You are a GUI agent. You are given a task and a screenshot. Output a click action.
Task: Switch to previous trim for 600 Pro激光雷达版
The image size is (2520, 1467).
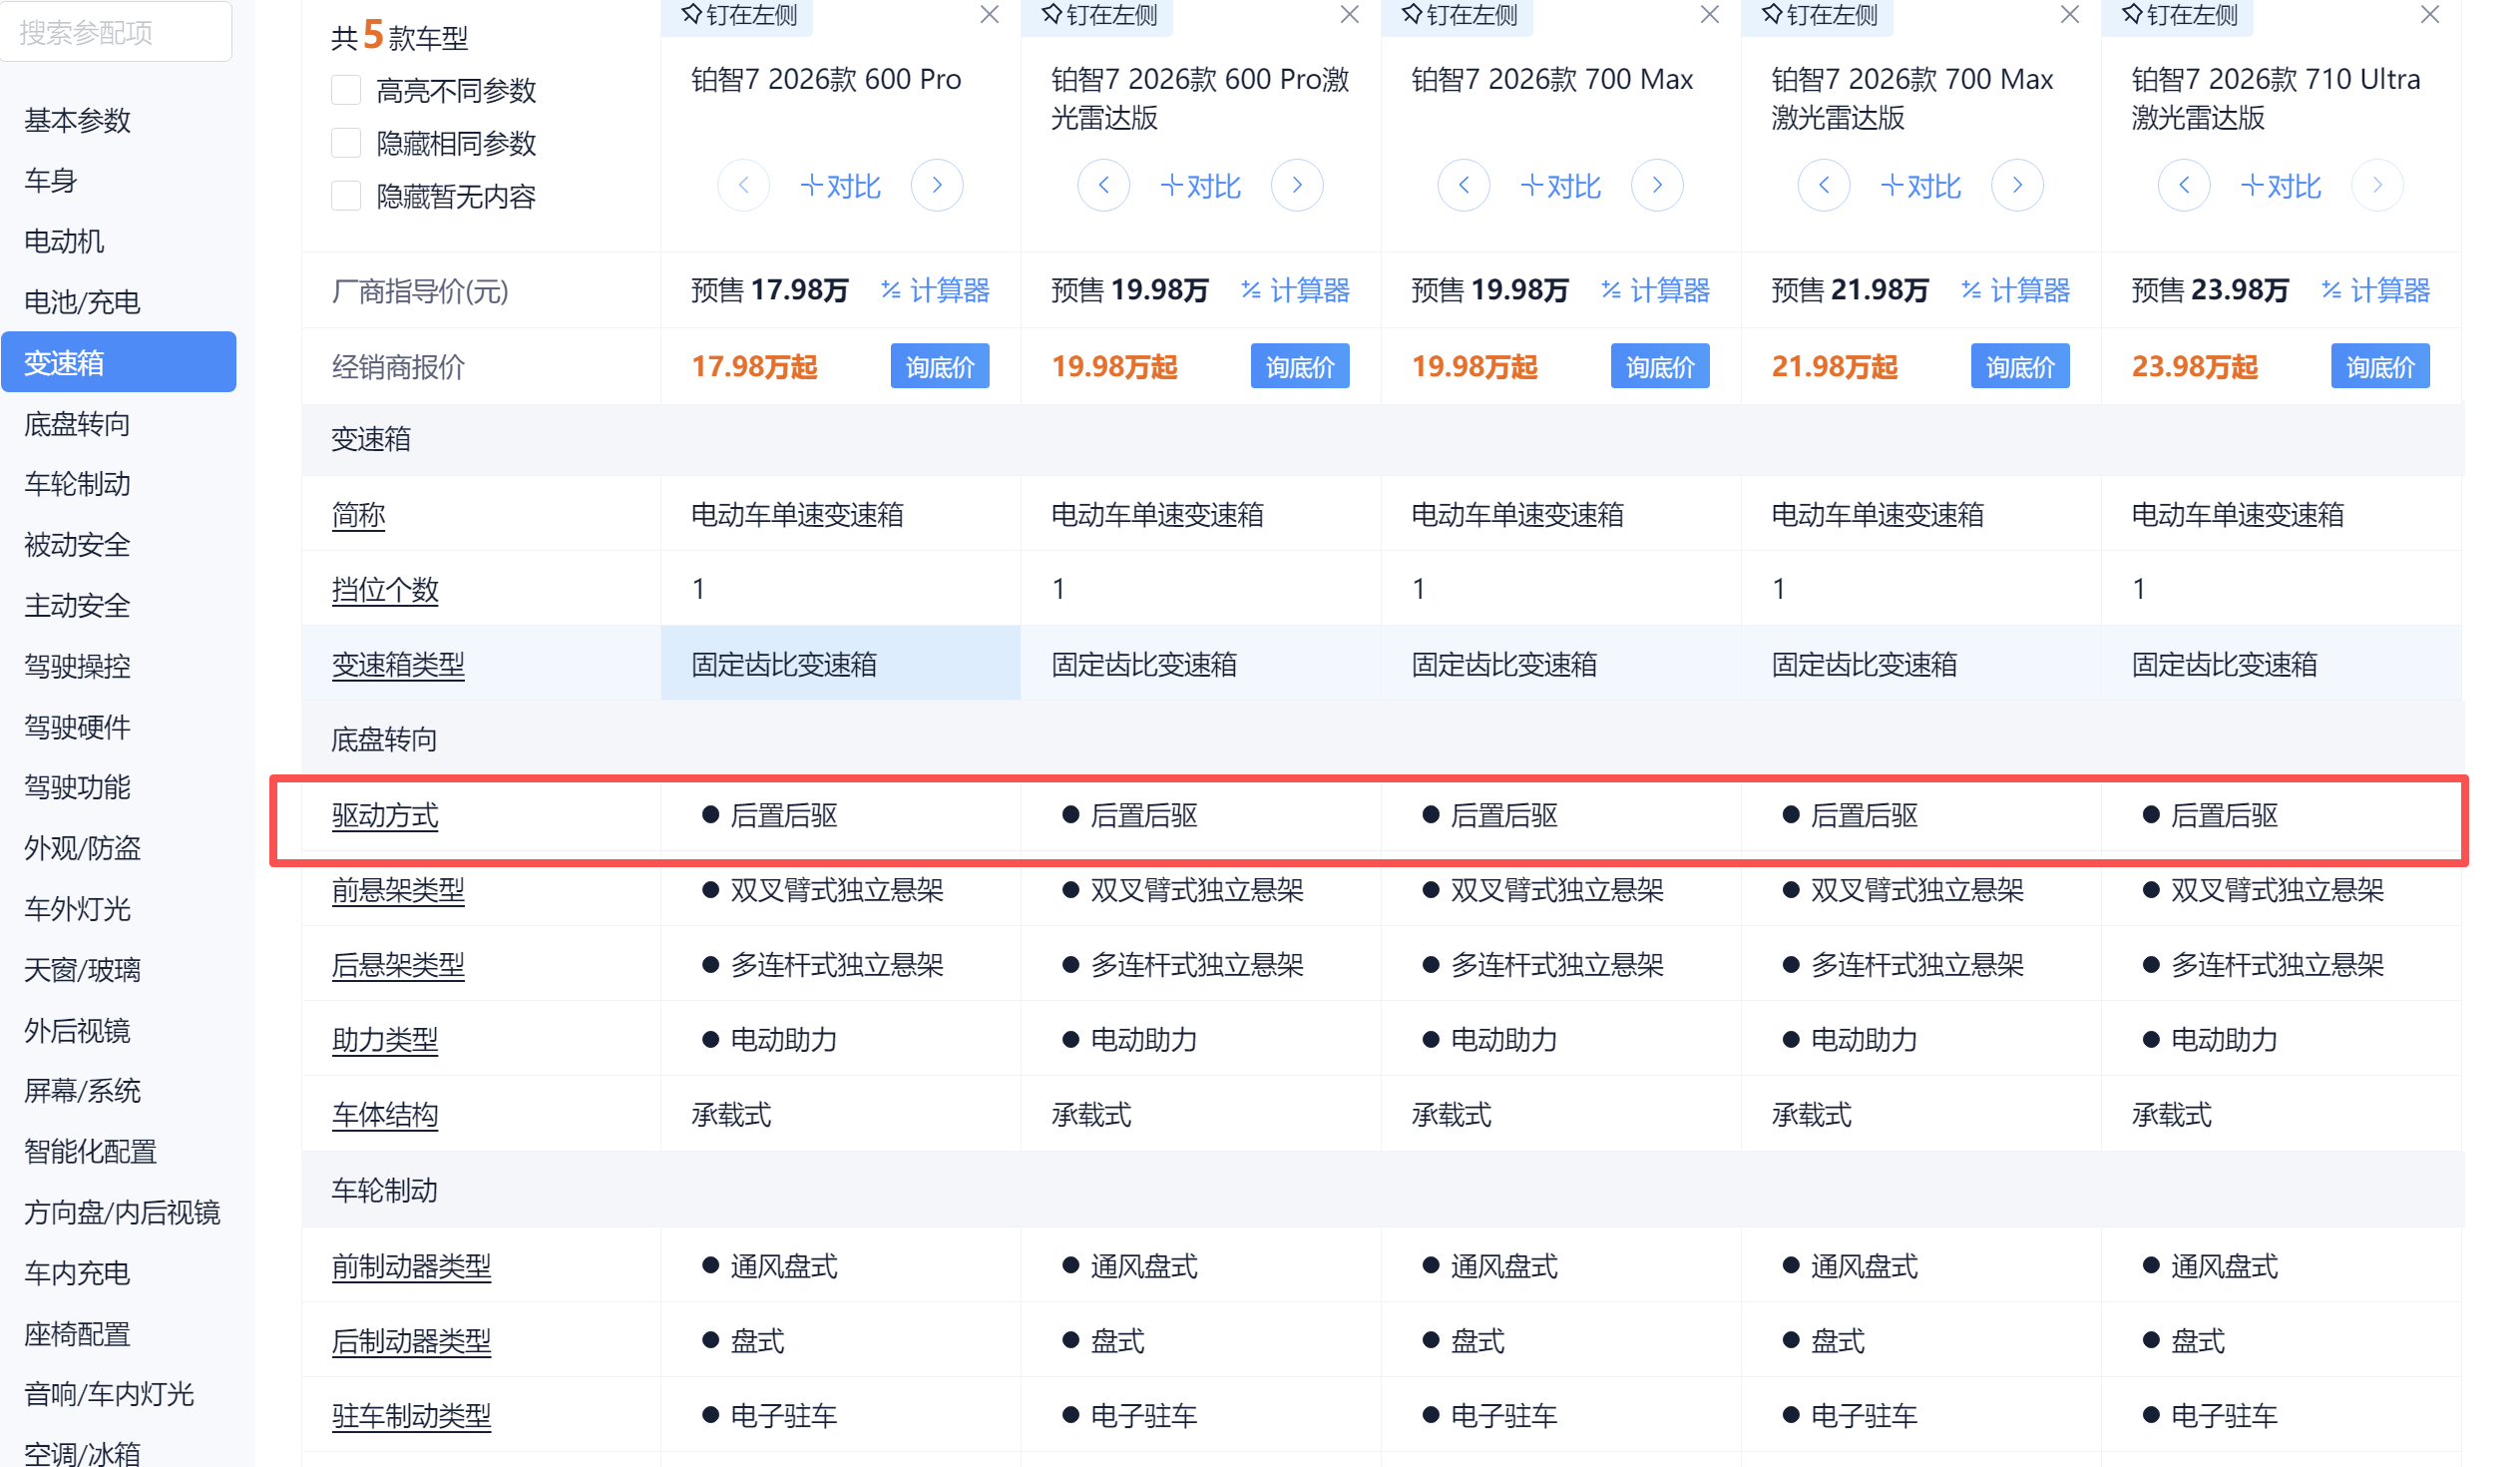coord(1103,185)
